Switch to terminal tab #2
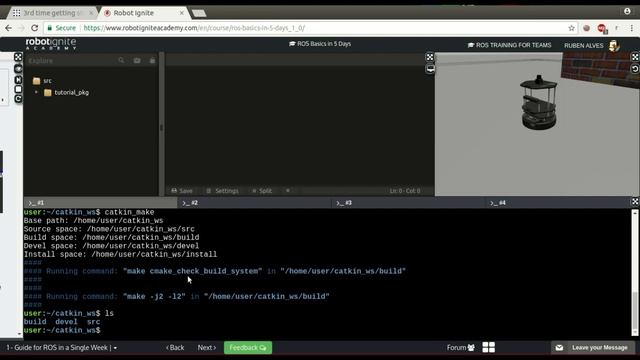640x360 pixels. (x=254, y=203)
